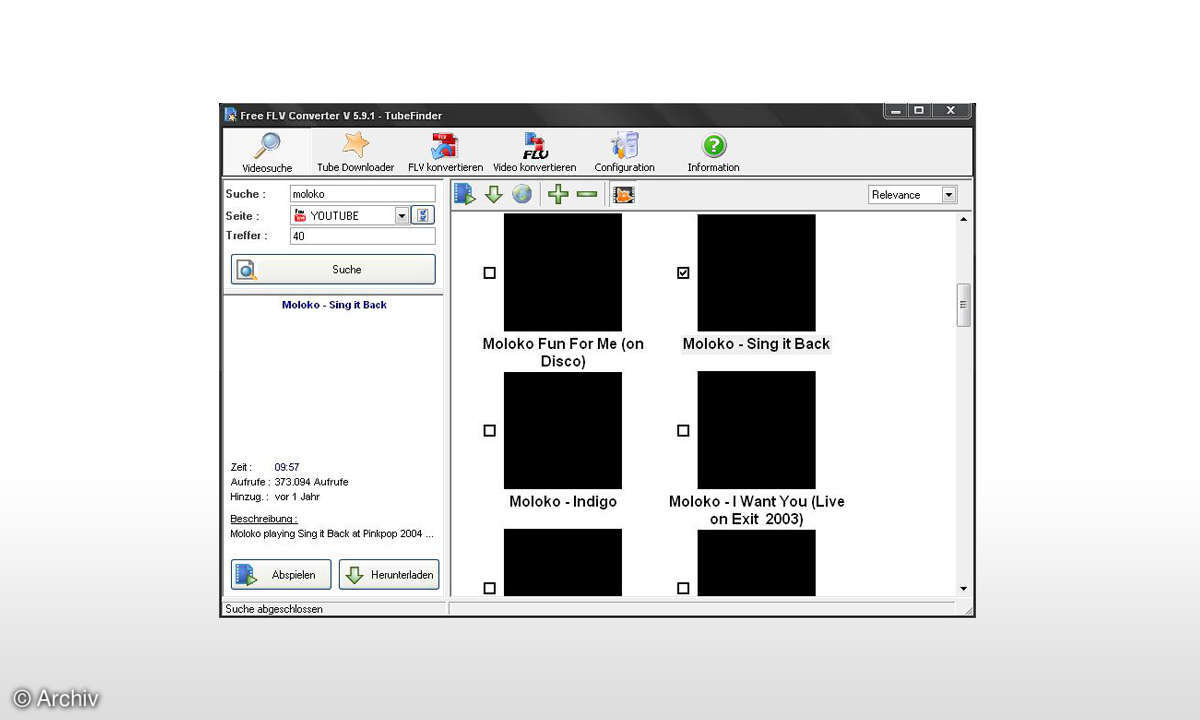
Task: Click the play video toolbar icon
Action: point(464,194)
